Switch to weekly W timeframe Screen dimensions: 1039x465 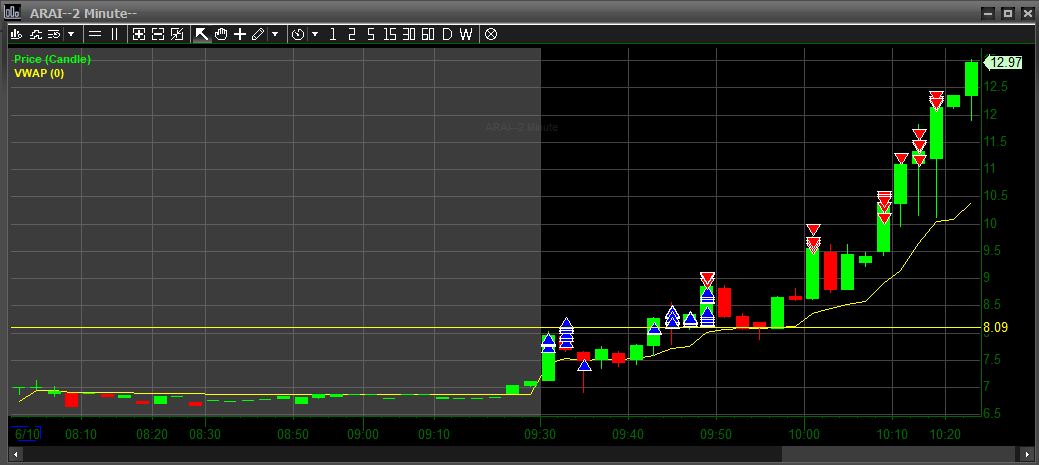(x=466, y=34)
